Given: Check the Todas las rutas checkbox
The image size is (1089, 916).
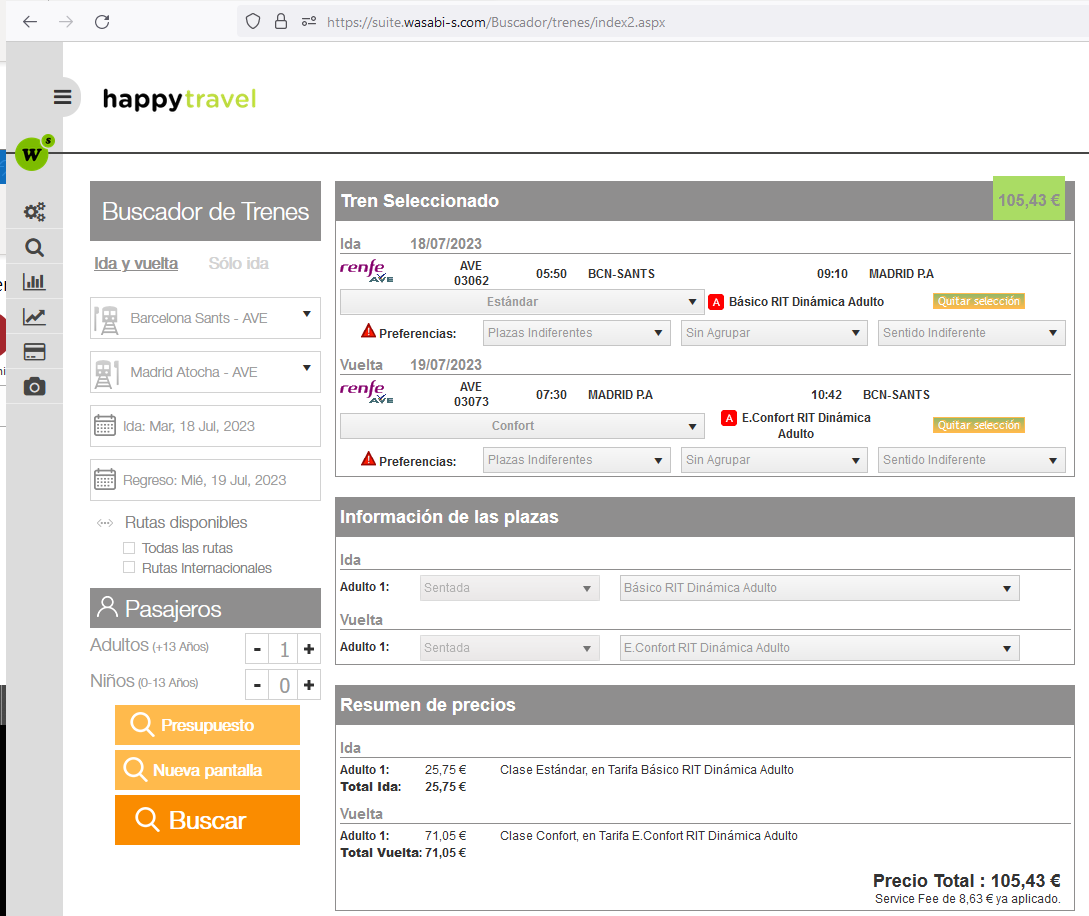Looking at the screenshot, I should tap(129, 548).
